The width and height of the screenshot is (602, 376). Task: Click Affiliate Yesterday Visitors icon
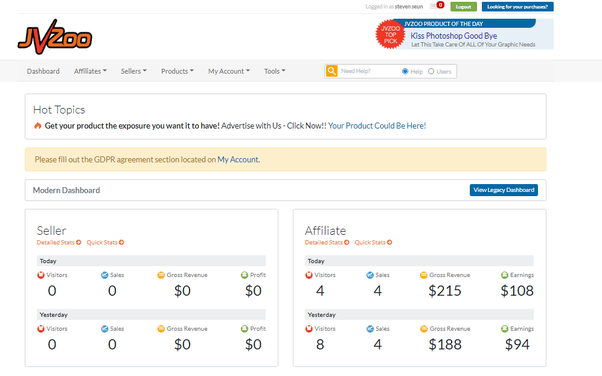[309, 329]
